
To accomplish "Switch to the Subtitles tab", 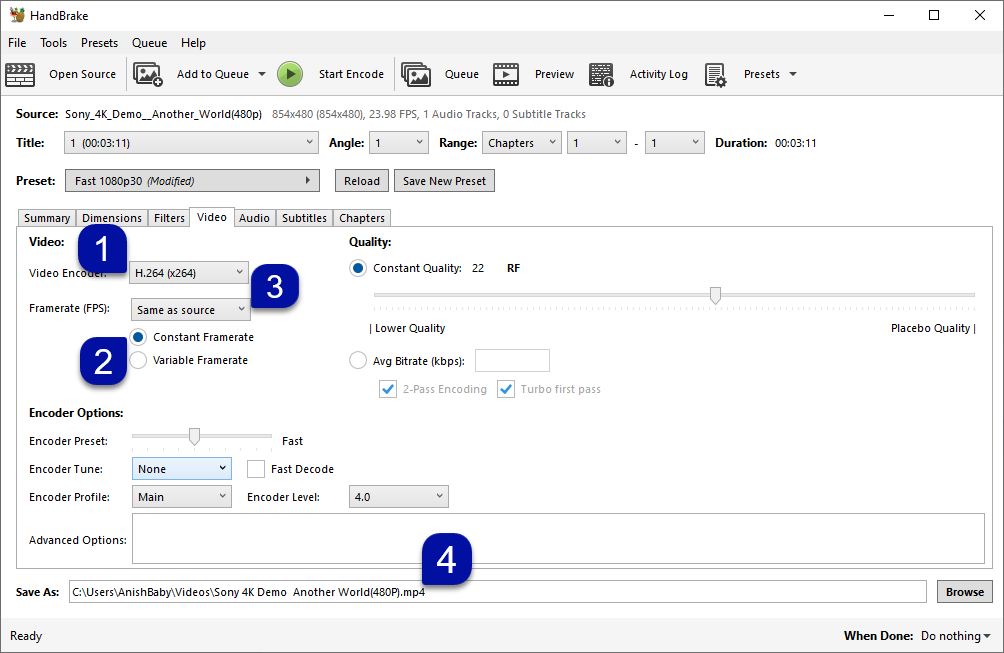I will 304,218.
